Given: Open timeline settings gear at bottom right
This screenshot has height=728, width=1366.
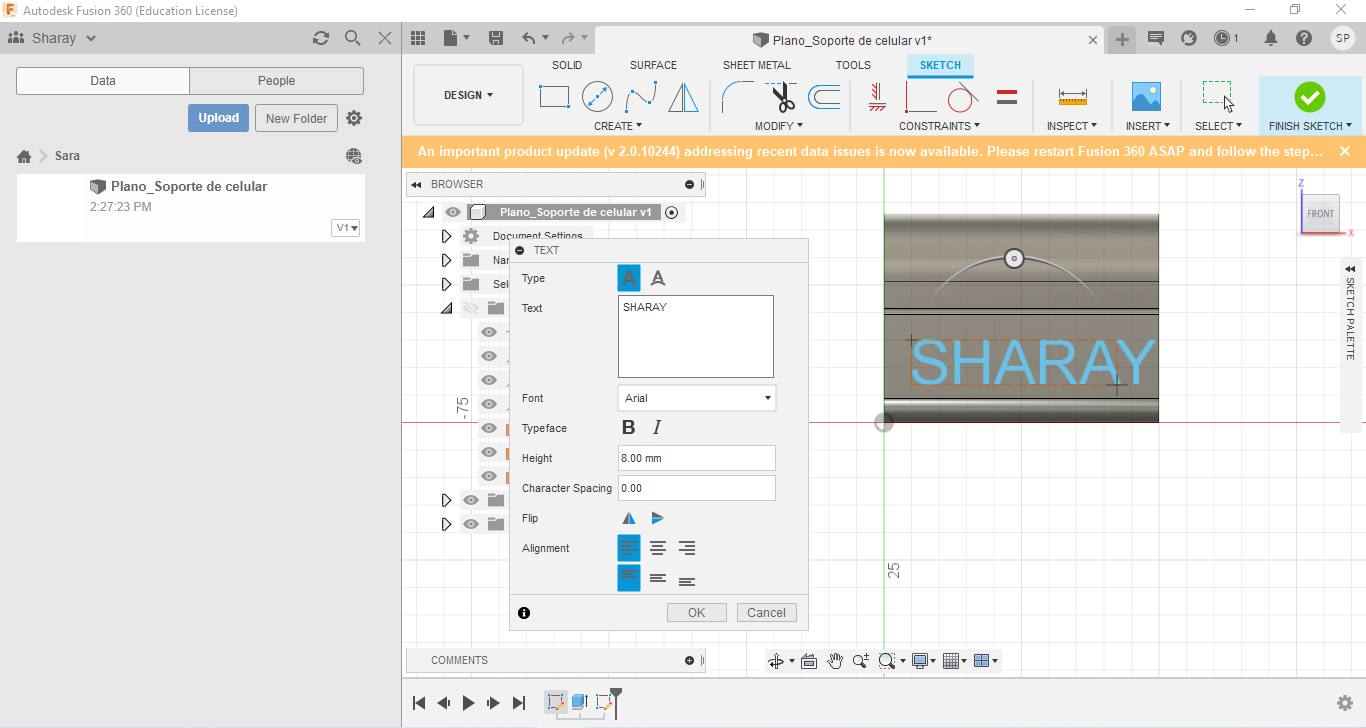Looking at the screenshot, I should click(x=1345, y=703).
